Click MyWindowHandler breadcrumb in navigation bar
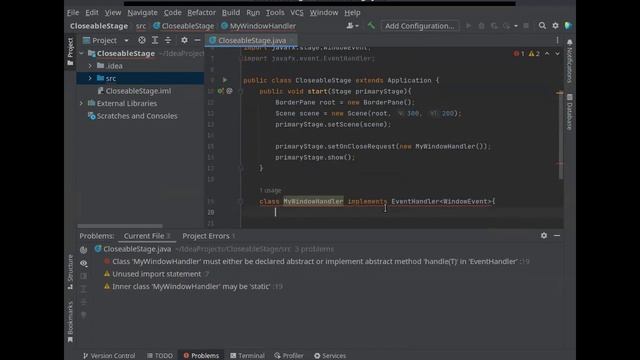The height and width of the screenshot is (360, 640). (x=258, y=26)
